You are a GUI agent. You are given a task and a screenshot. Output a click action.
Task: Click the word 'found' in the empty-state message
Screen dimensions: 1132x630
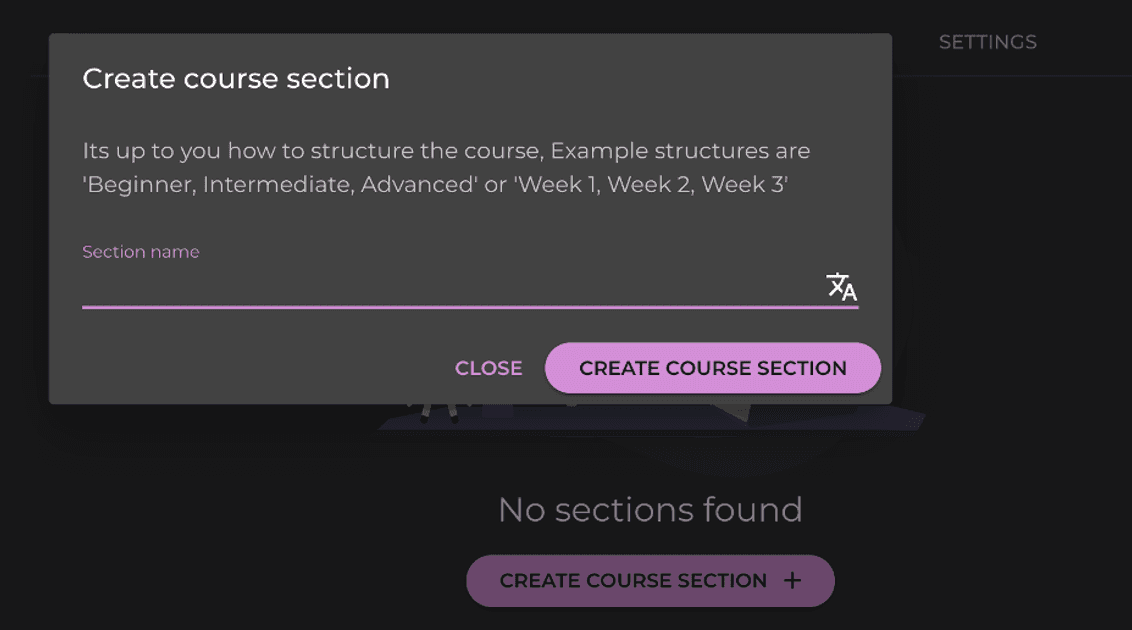point(752,509)
